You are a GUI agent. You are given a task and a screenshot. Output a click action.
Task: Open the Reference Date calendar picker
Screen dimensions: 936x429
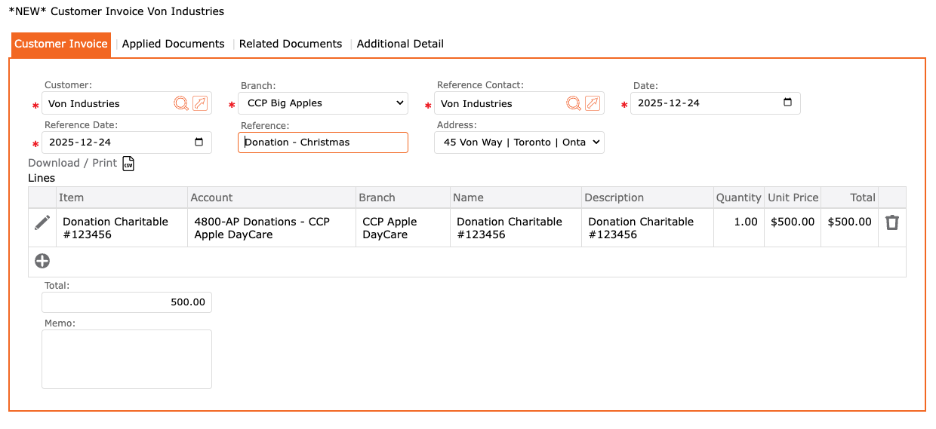pyautogui.click(x=198, y=142)
